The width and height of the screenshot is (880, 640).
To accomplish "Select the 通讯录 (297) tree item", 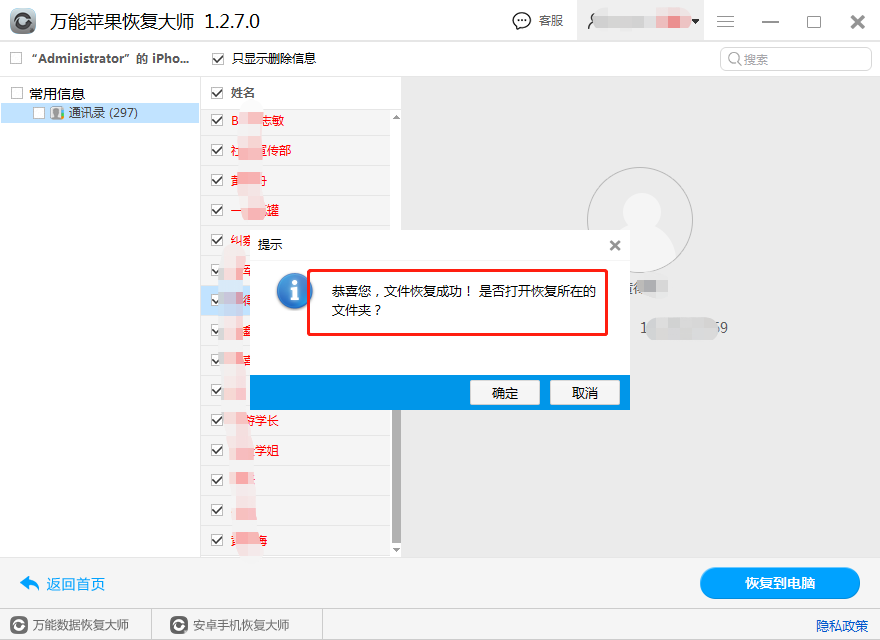I will (100, 113).
